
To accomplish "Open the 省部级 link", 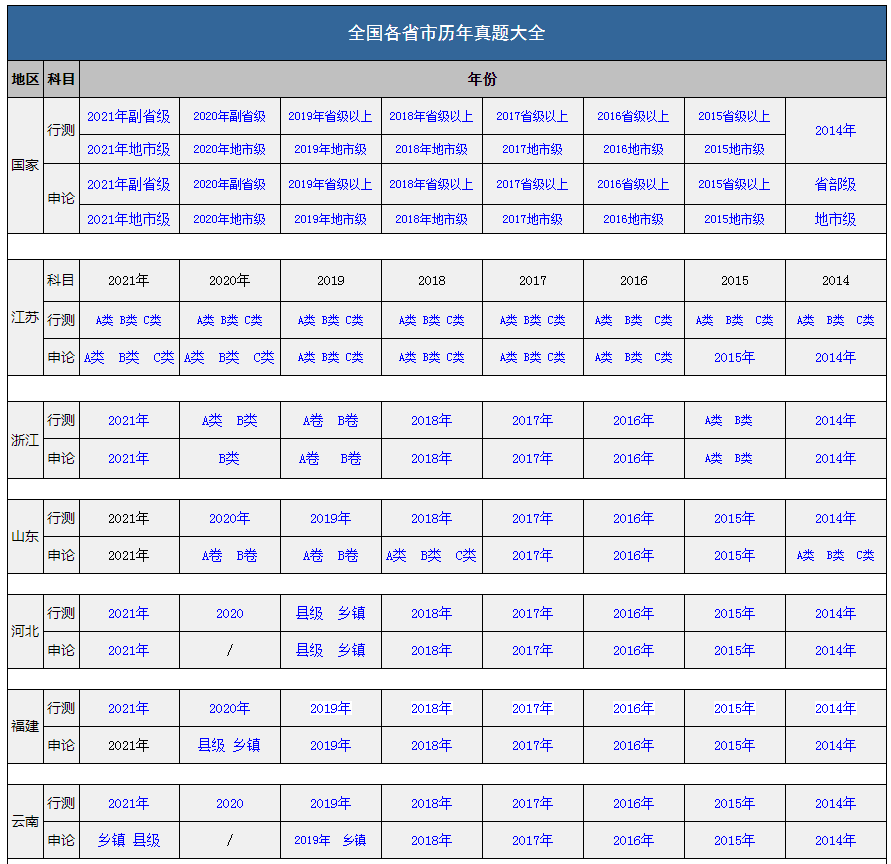I will [835, 184].
